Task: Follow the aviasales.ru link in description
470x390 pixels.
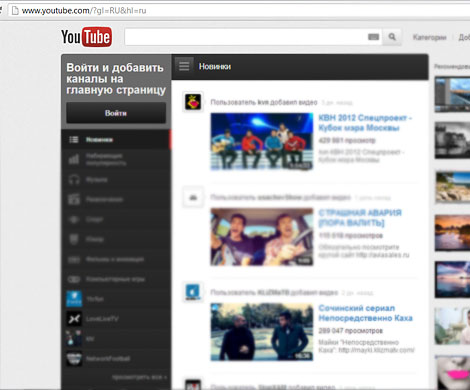Action: point(383,255)
